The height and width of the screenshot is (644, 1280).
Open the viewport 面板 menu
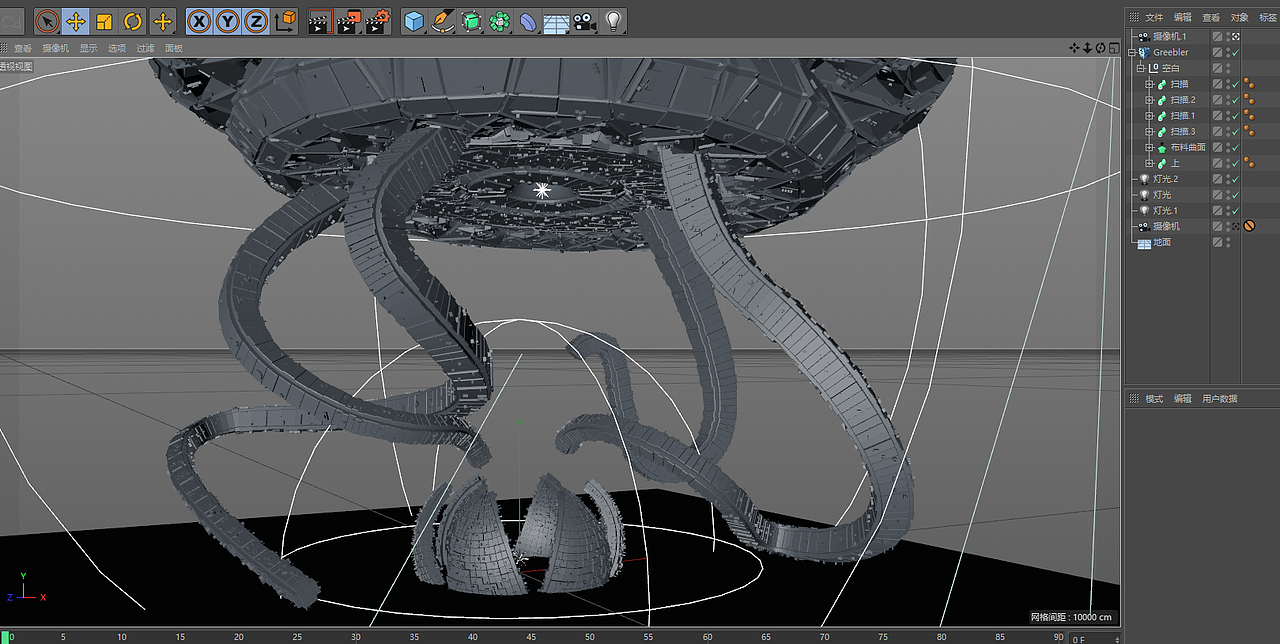pos(174,48)
